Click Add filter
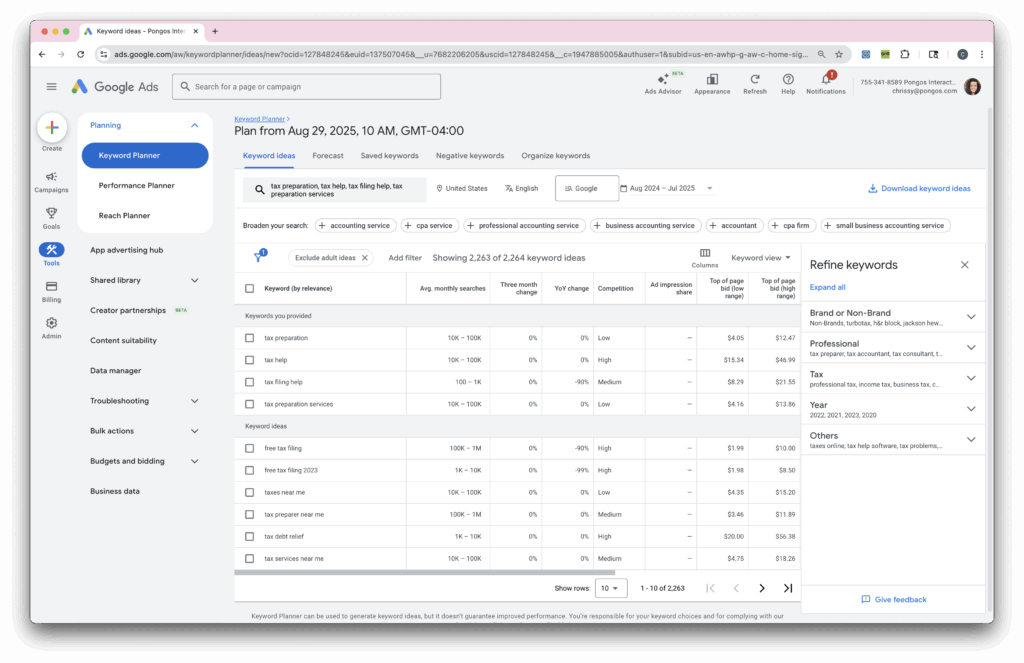Screen dimensions: 1024x663 coord(405,257)
